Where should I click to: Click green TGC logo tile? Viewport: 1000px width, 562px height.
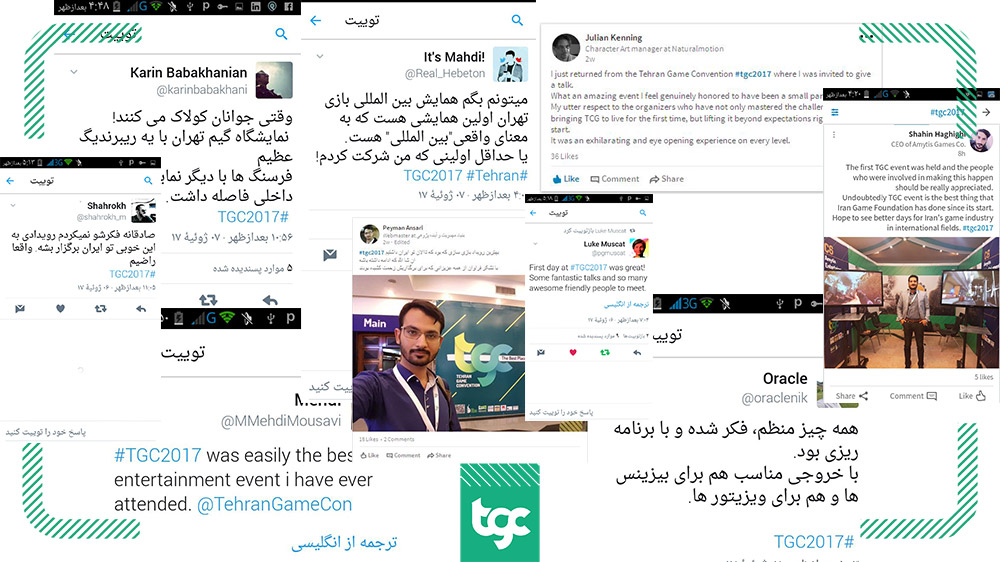(x=500, y=513)
